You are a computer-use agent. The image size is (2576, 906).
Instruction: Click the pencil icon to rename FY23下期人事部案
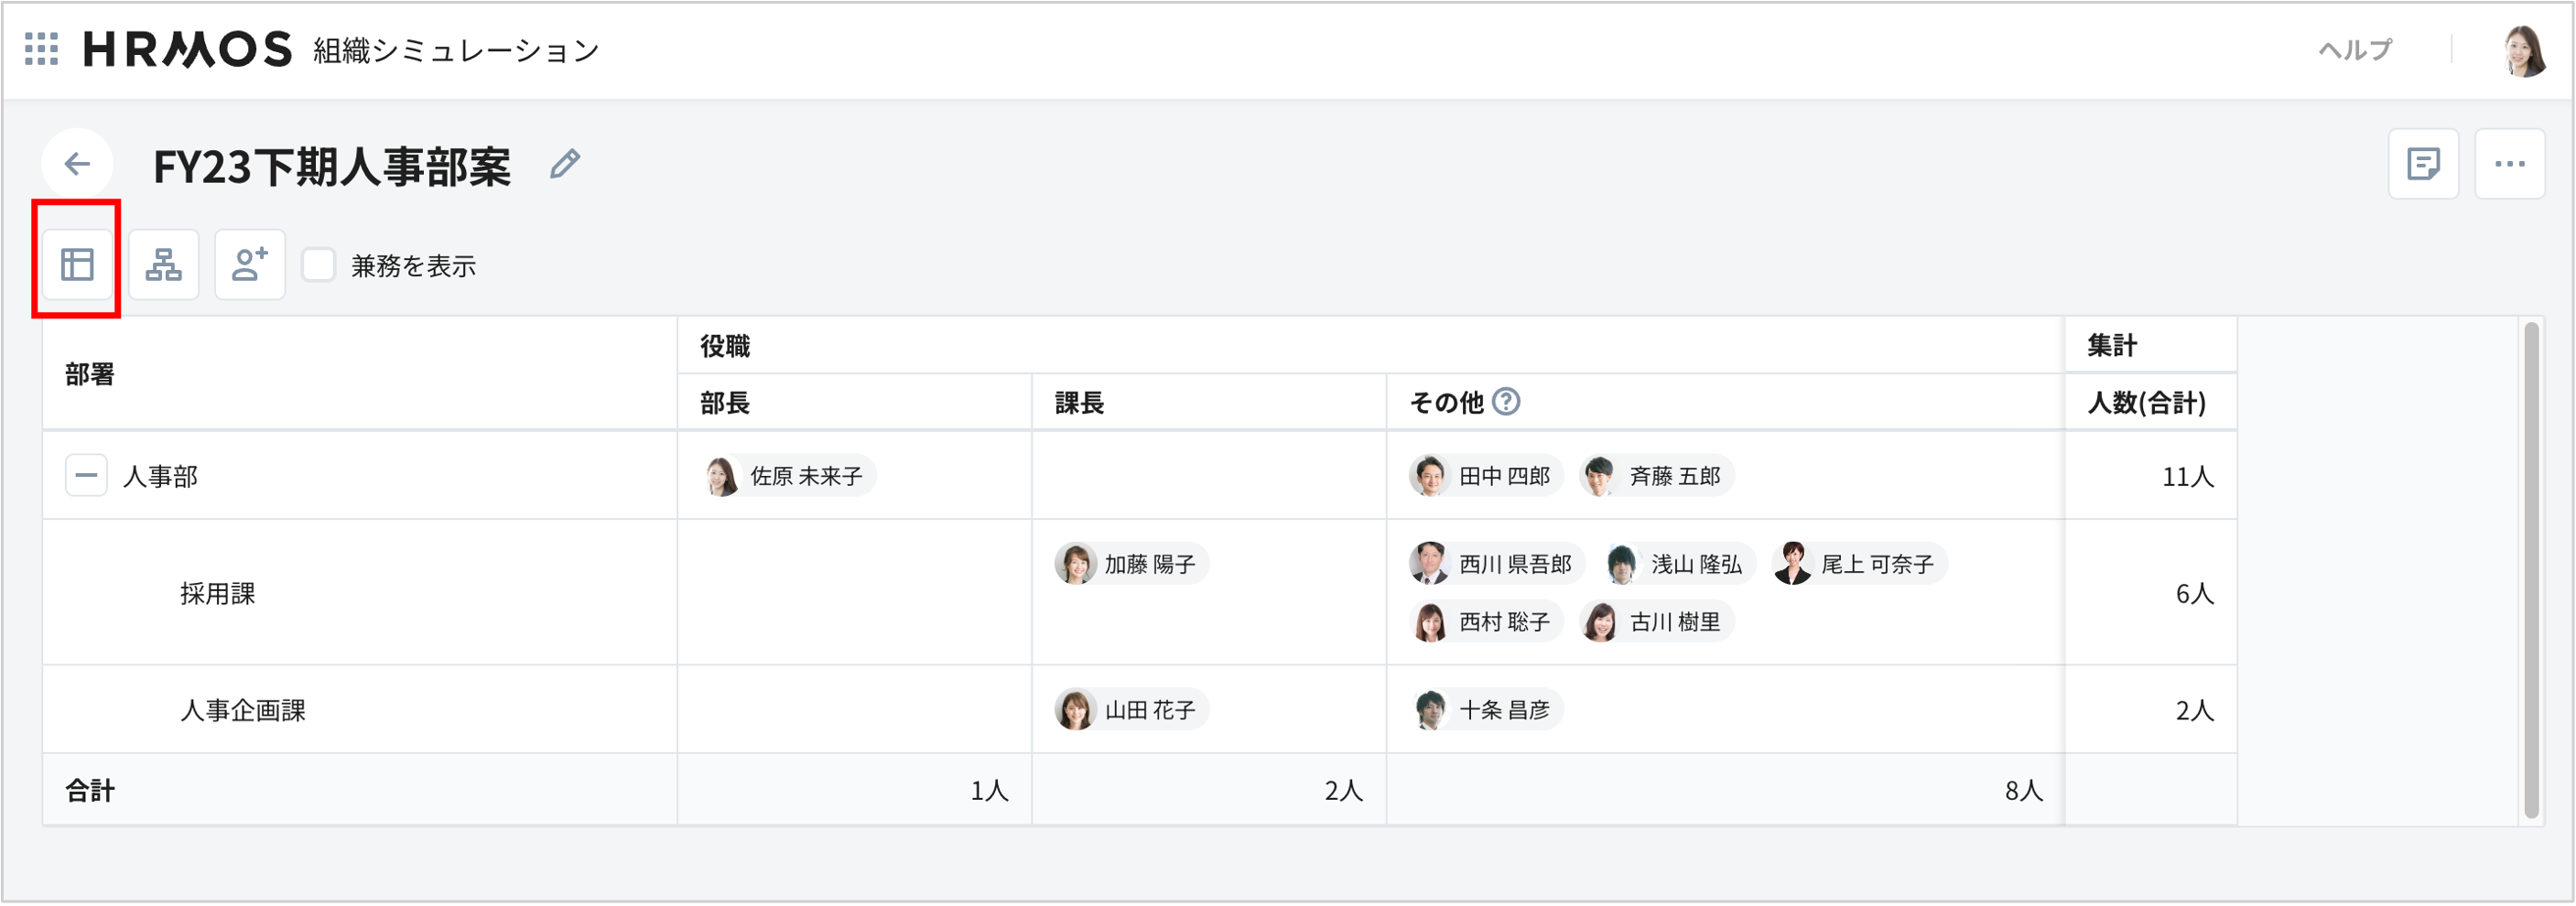[566, 163]
